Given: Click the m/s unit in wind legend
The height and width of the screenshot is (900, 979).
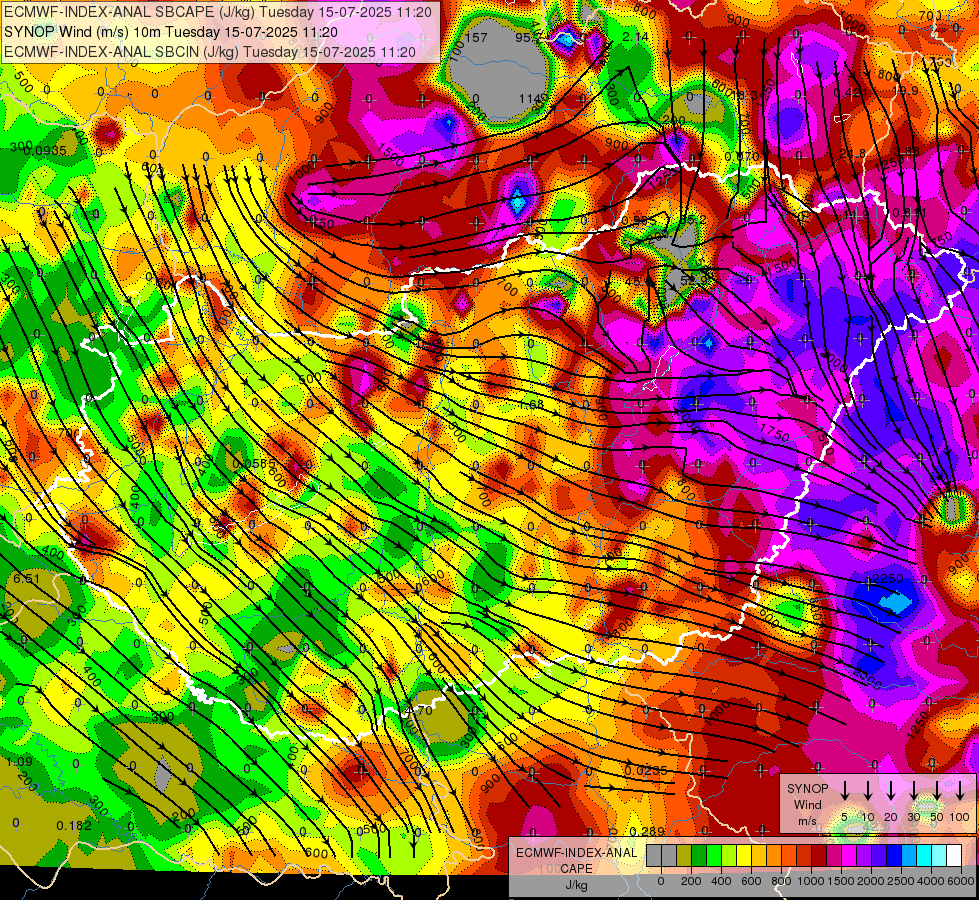Looking at the screenshot, I should pyautogui.click(x=807, y=821).
